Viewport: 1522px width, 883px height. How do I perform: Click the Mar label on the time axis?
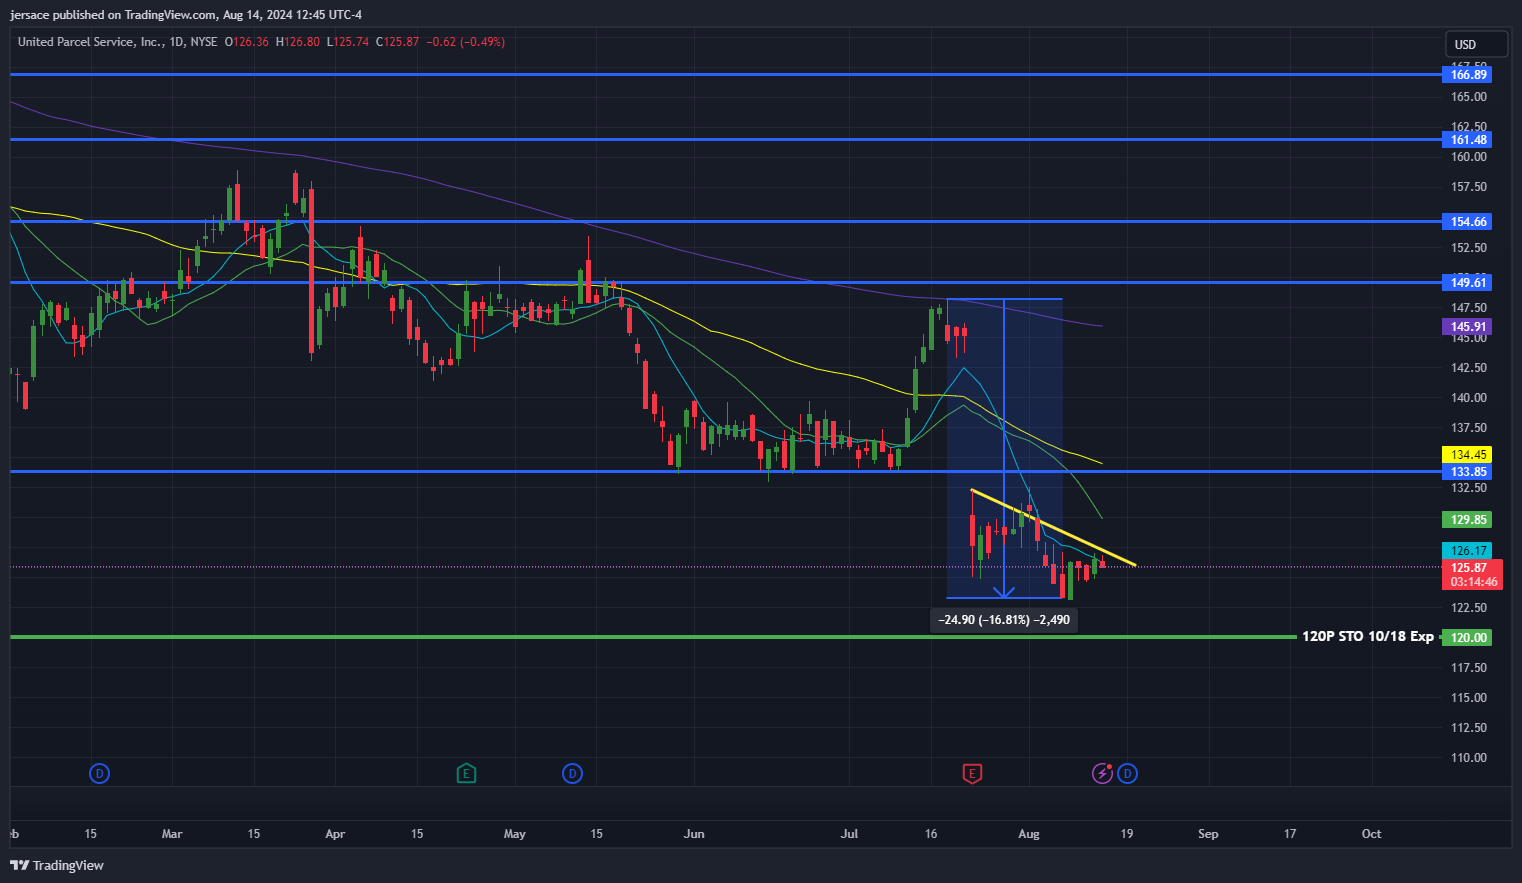click(172, 834)
